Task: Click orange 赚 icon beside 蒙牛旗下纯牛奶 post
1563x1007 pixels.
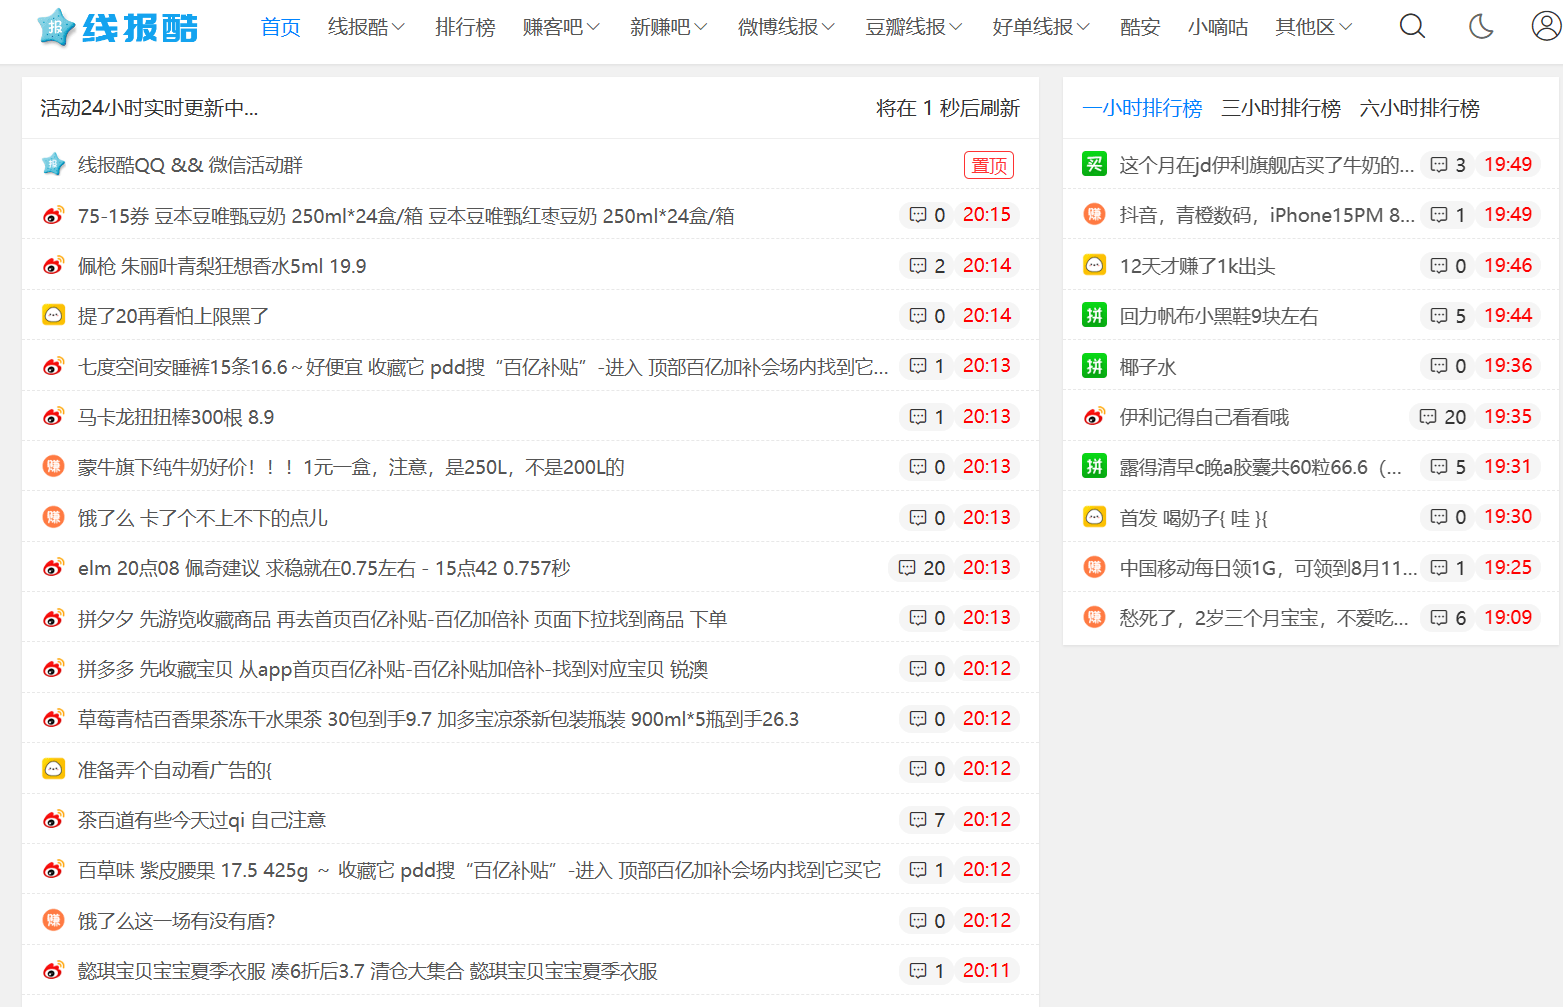Action: [54, 466]
